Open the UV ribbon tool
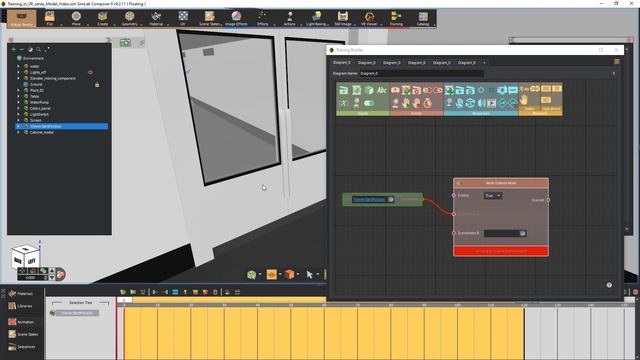This screenshot has width=640, height=360. pos(183,18)
